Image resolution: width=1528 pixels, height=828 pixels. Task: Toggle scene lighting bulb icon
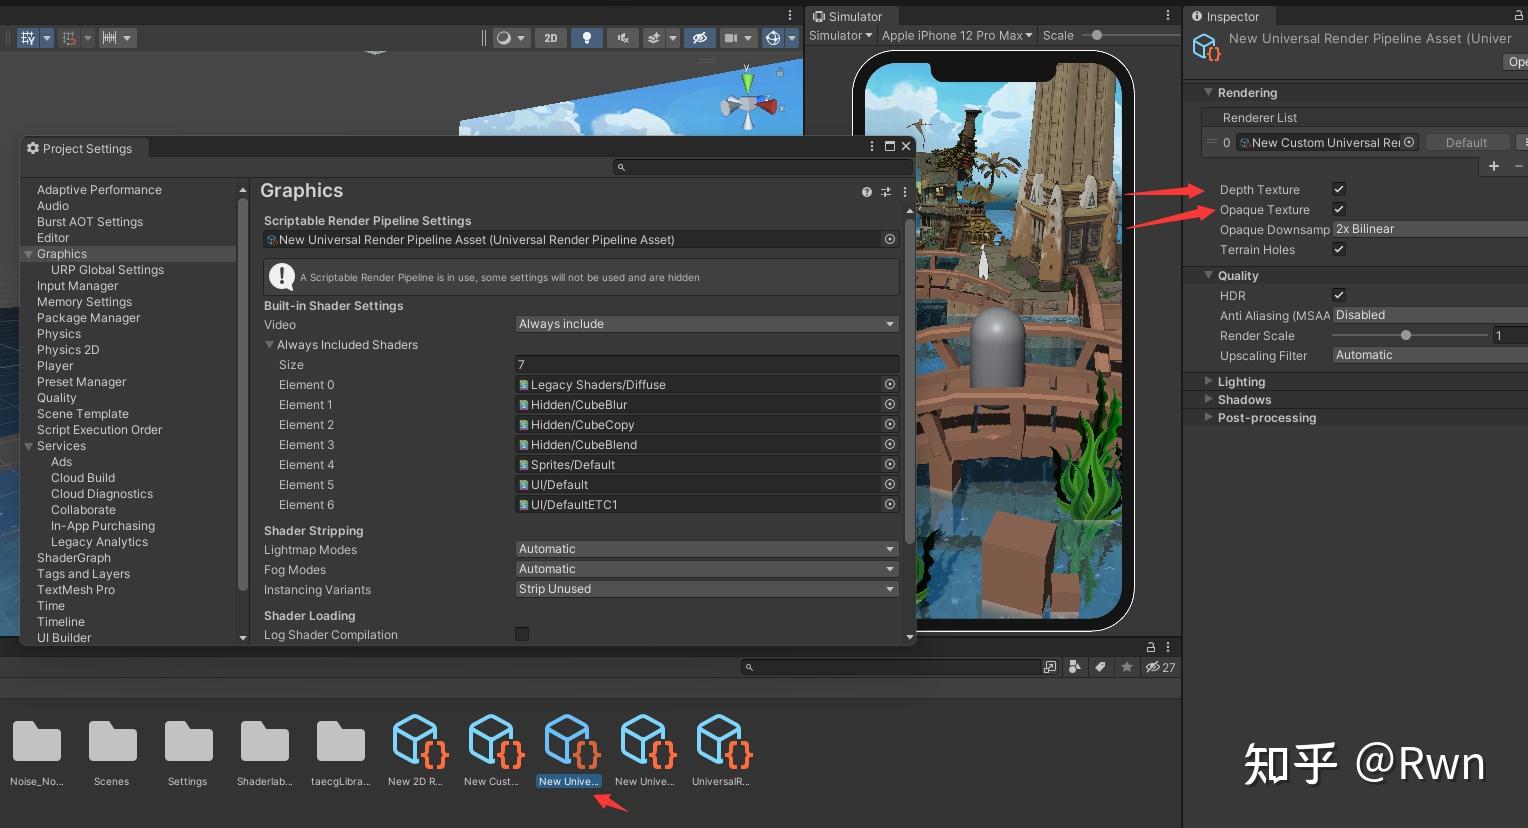point(586,38)
